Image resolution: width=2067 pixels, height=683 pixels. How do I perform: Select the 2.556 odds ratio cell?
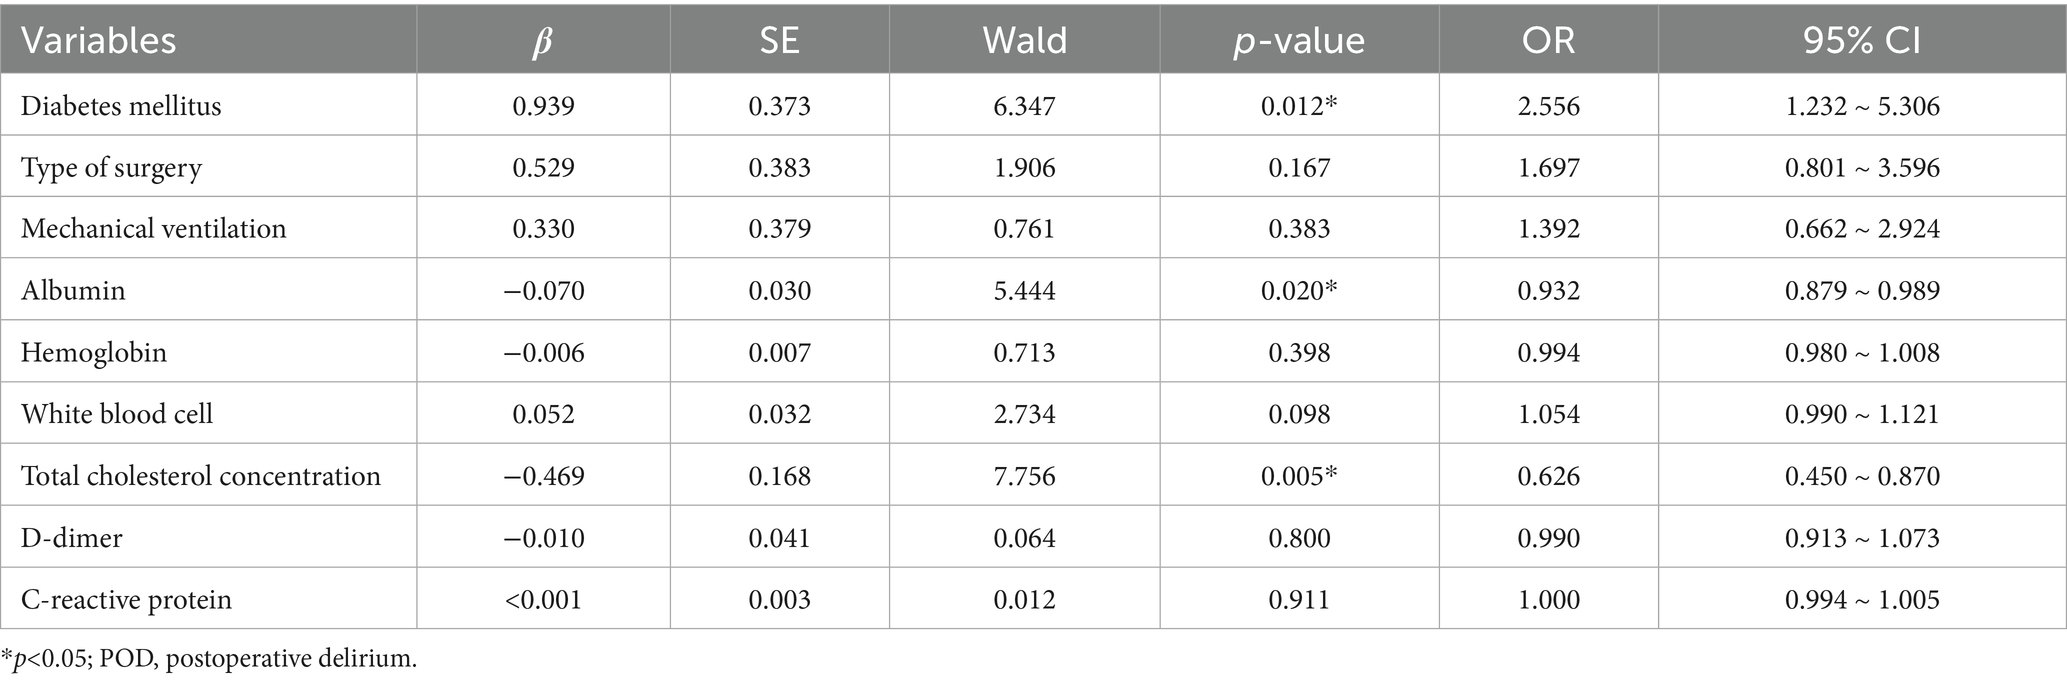pos(1548,106)
